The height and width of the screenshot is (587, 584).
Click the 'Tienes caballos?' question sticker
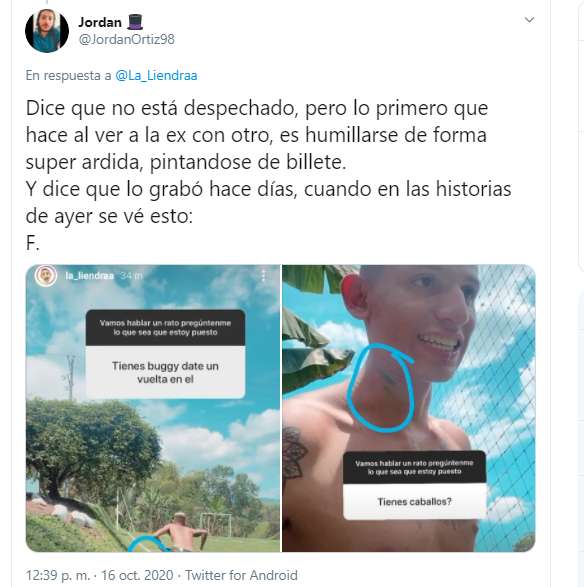[415, 502]
